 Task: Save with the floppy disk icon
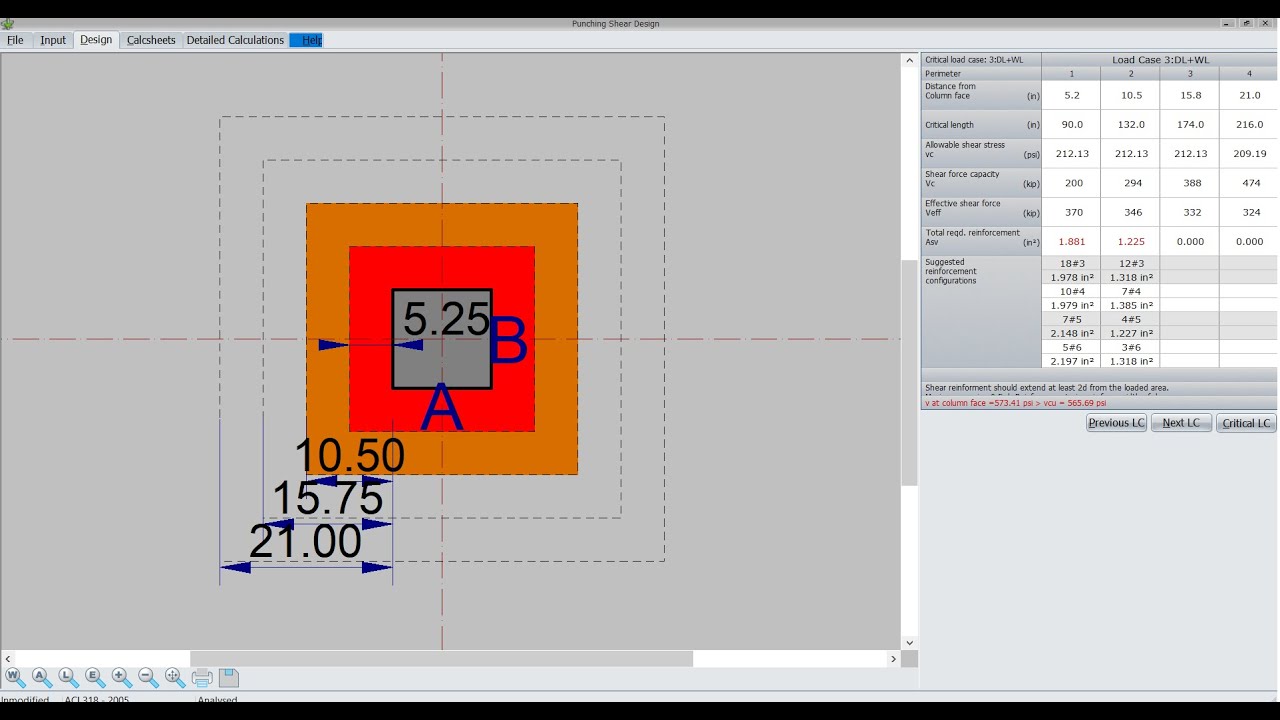(229, 677)
